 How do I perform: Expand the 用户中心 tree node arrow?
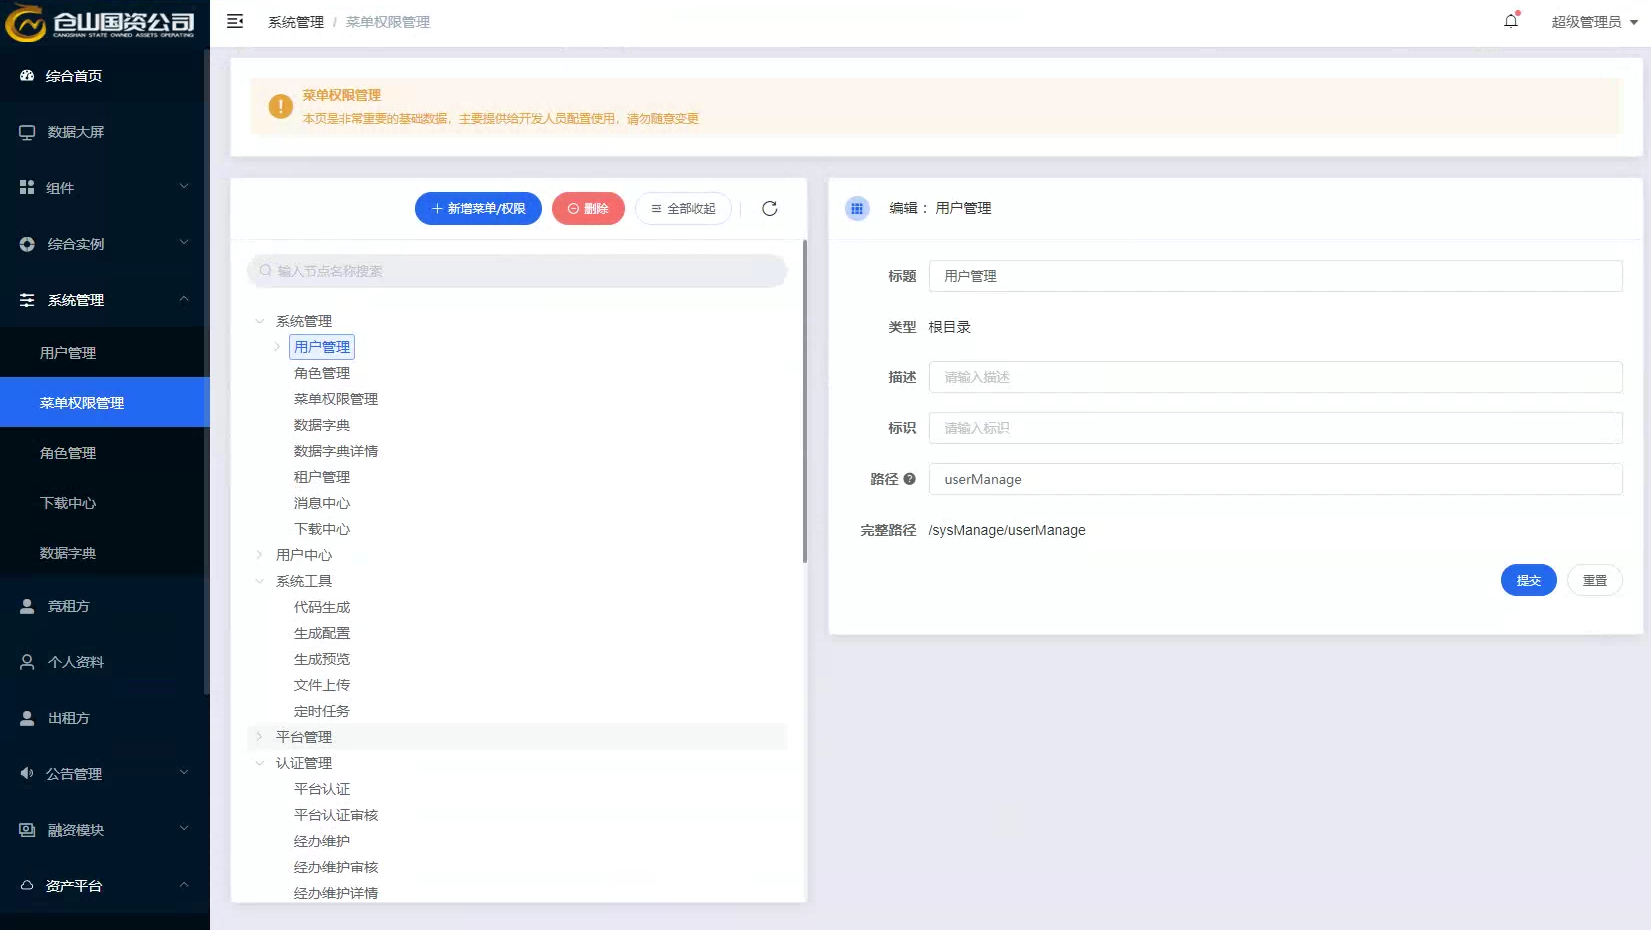259,555
